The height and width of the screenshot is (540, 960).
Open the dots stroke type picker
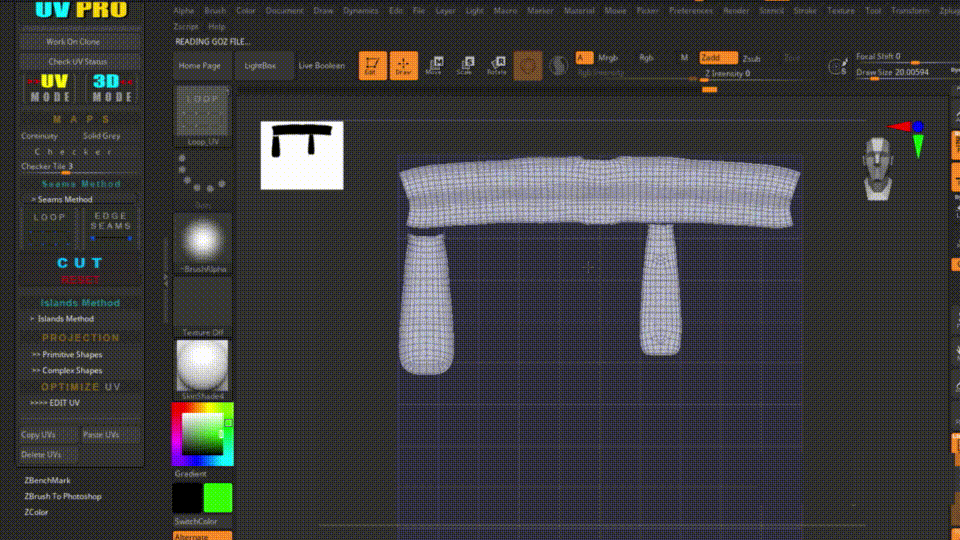pos(202,179)
